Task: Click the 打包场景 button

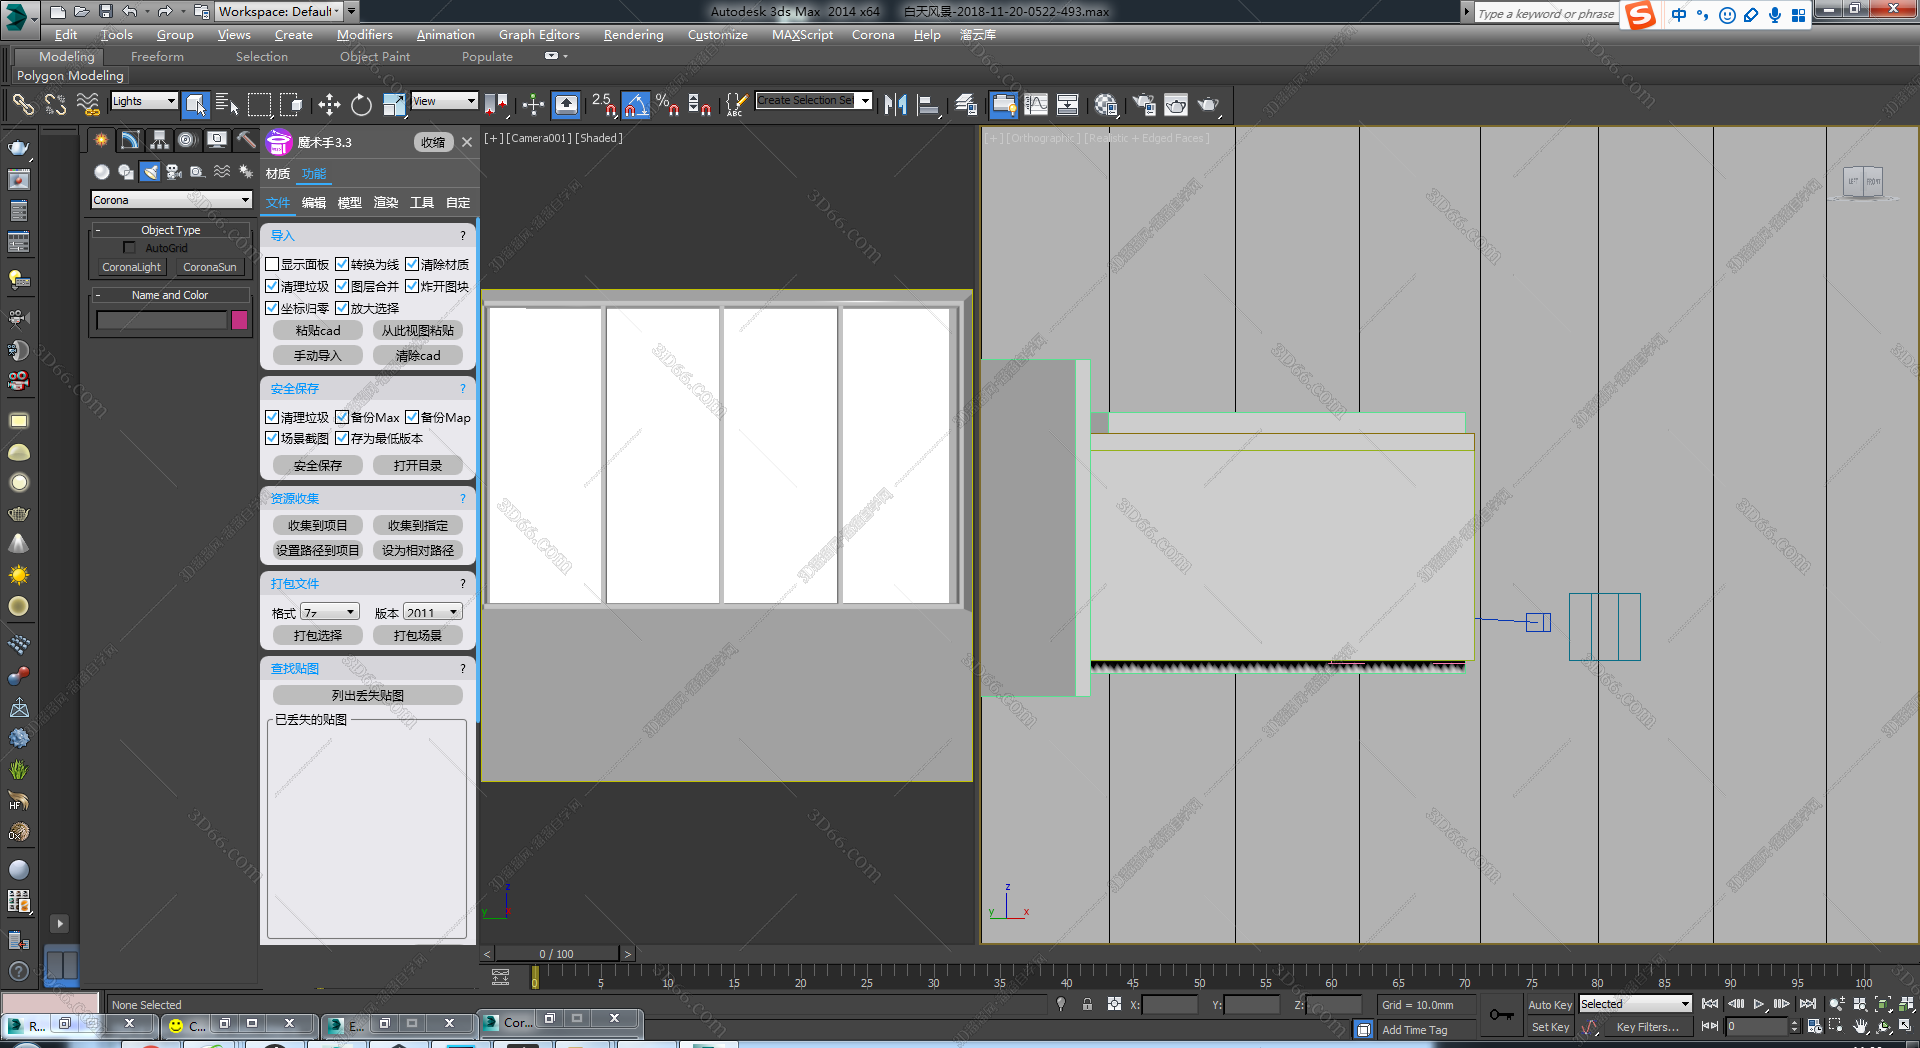Action: tap(418, 635)
